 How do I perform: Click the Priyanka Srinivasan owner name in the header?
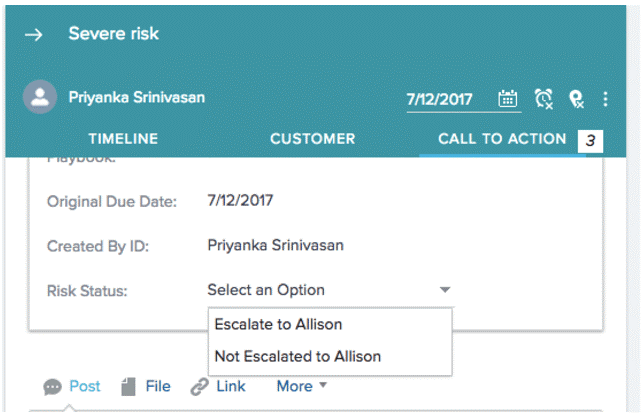point(135,98)
